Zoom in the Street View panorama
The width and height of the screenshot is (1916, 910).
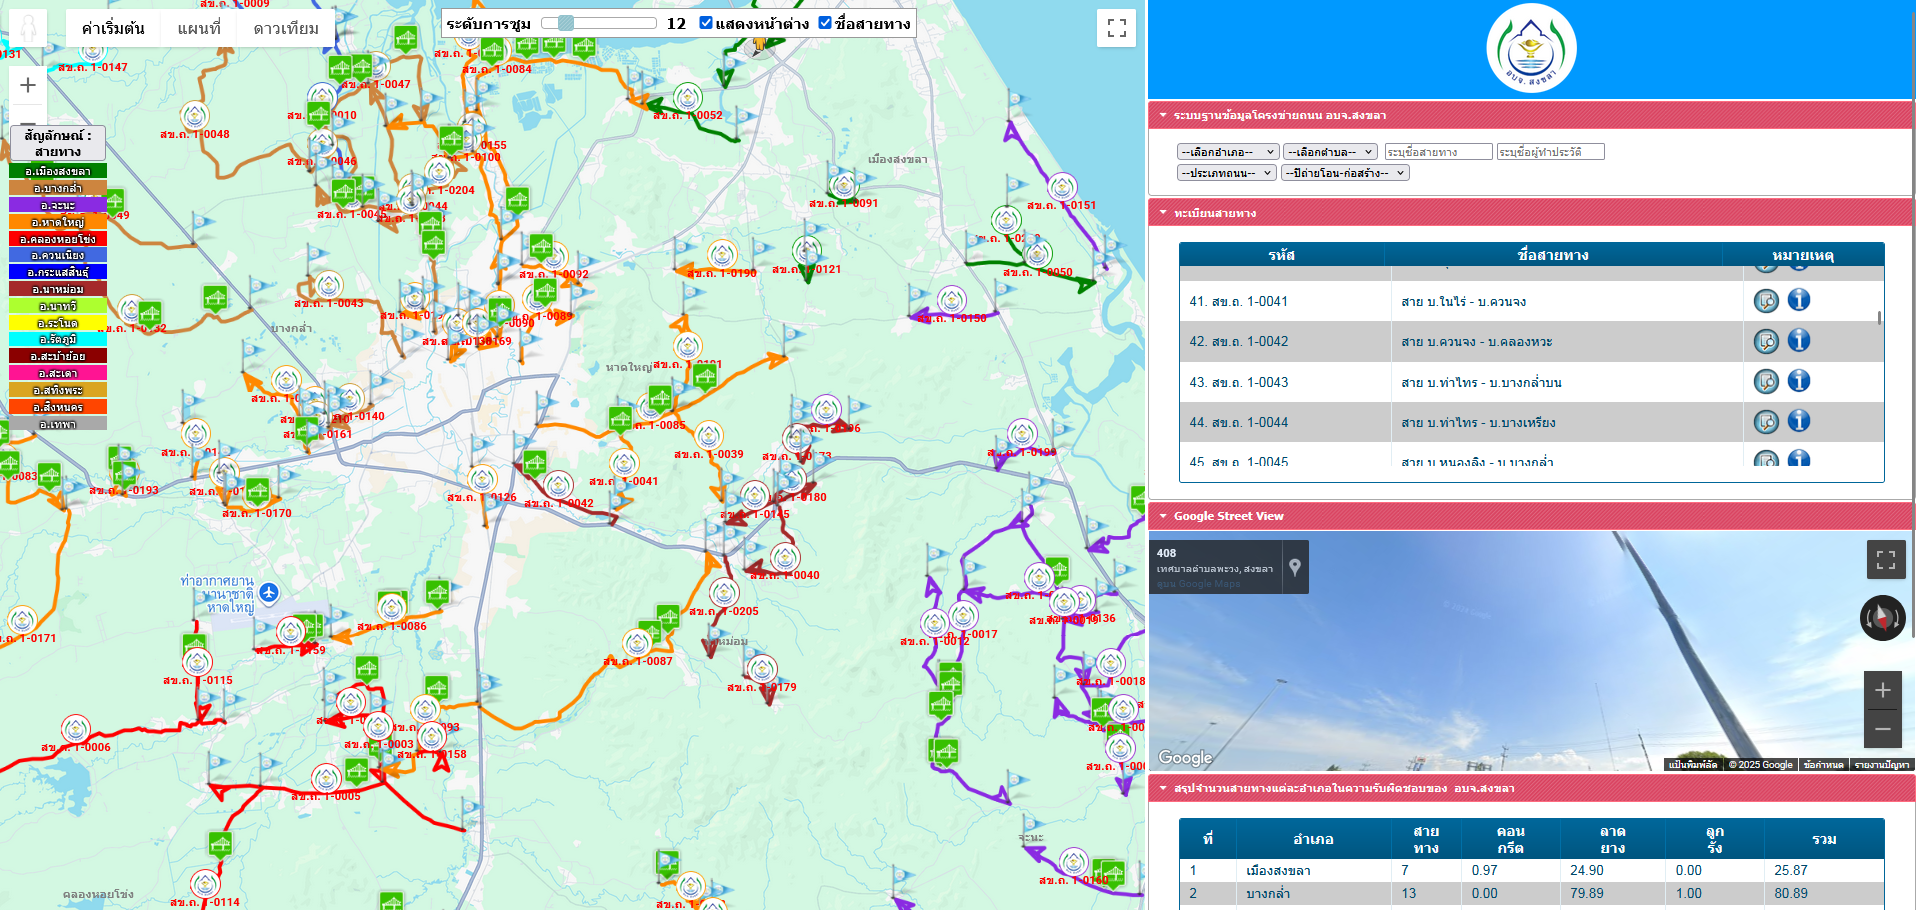pos(1882,690)
